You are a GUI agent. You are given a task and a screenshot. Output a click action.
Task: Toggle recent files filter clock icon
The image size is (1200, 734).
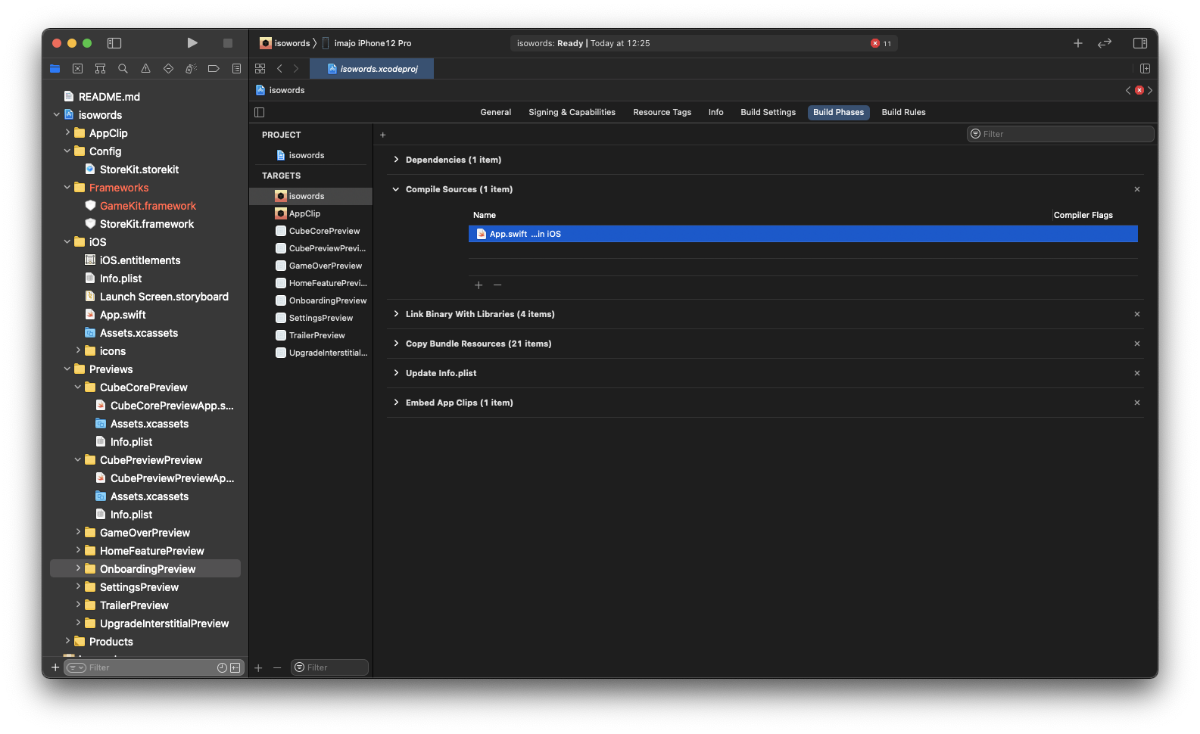[x=222, y=667]
